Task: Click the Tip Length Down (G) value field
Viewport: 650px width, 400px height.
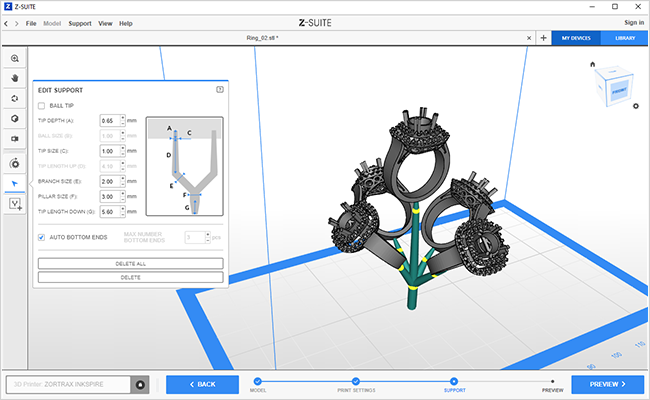Action: (x=110, y=212)
